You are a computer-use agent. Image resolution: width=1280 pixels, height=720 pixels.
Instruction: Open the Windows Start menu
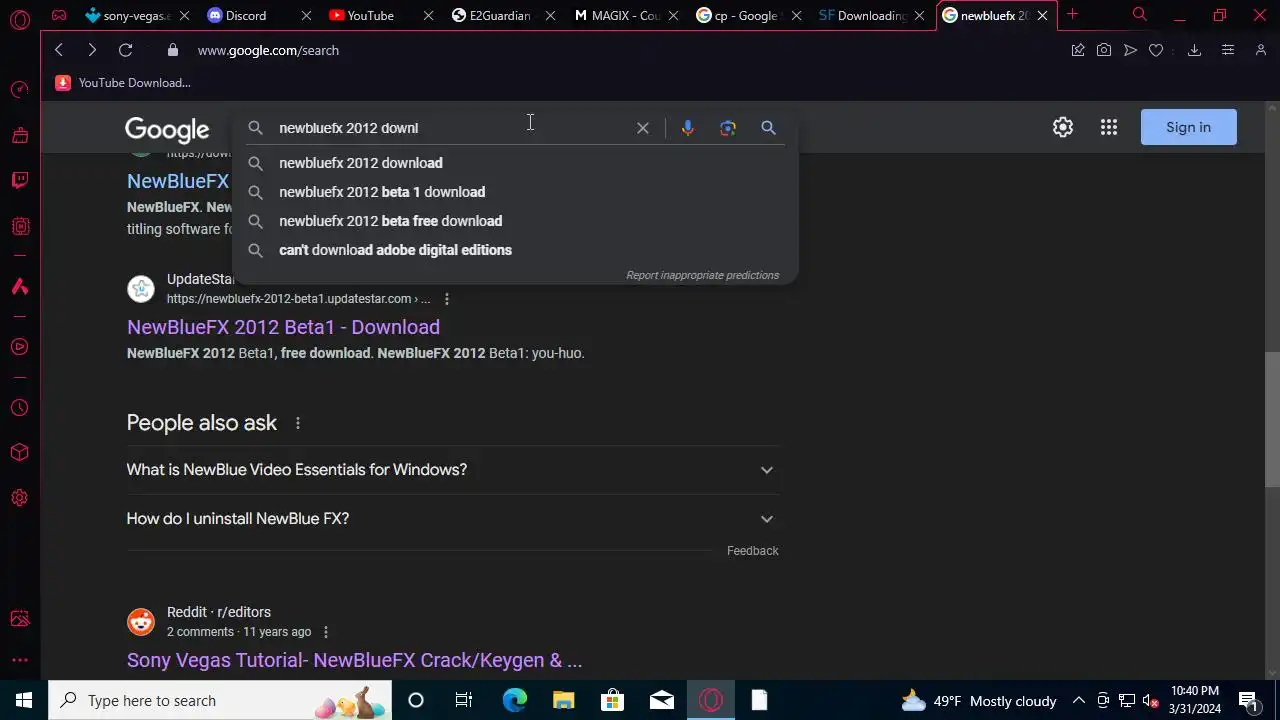[x=24, y=700]
